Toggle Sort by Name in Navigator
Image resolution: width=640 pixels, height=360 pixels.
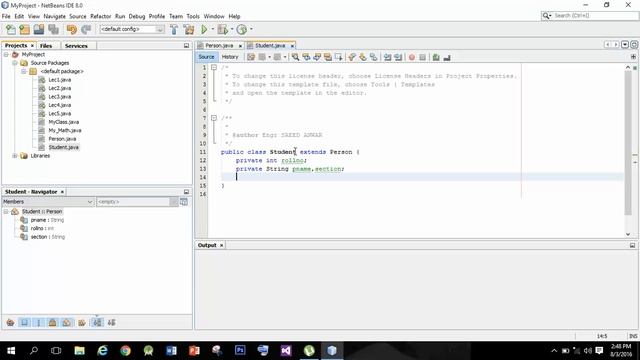[x=97, y=322]
